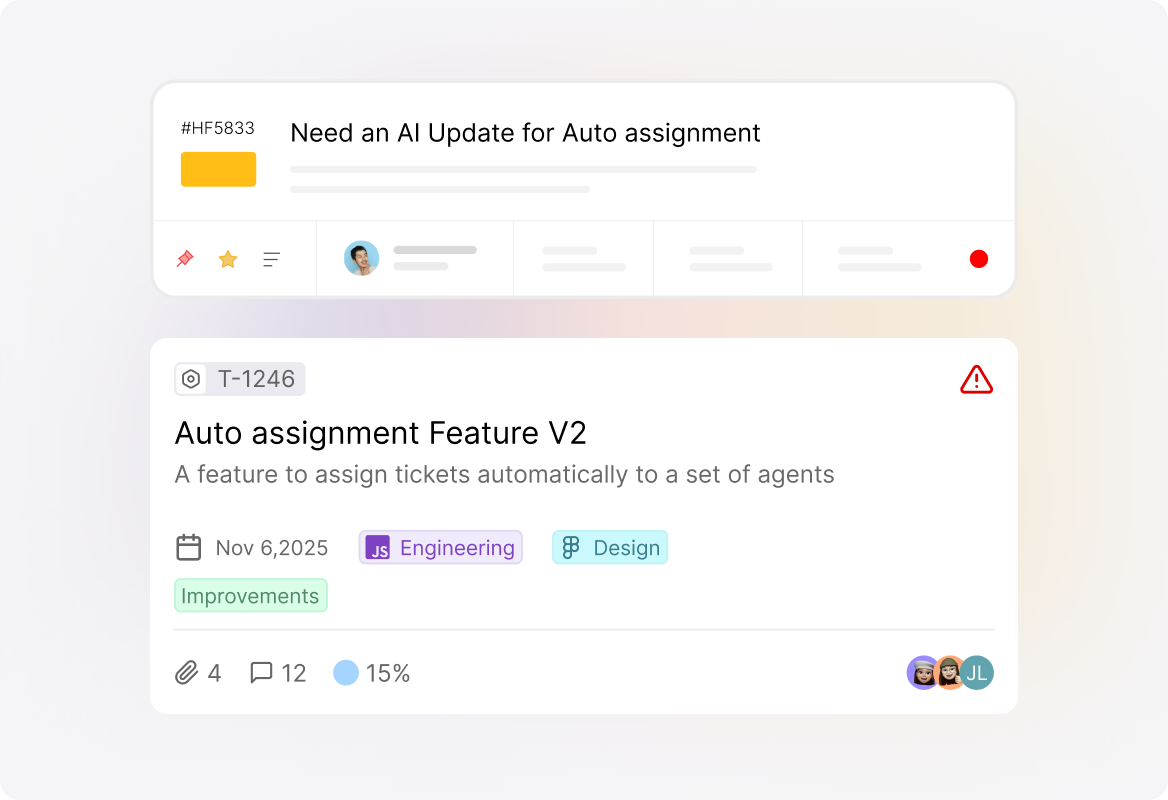Open the lines menu icon beside star
1168x800 pixels.
click(271, 259)
